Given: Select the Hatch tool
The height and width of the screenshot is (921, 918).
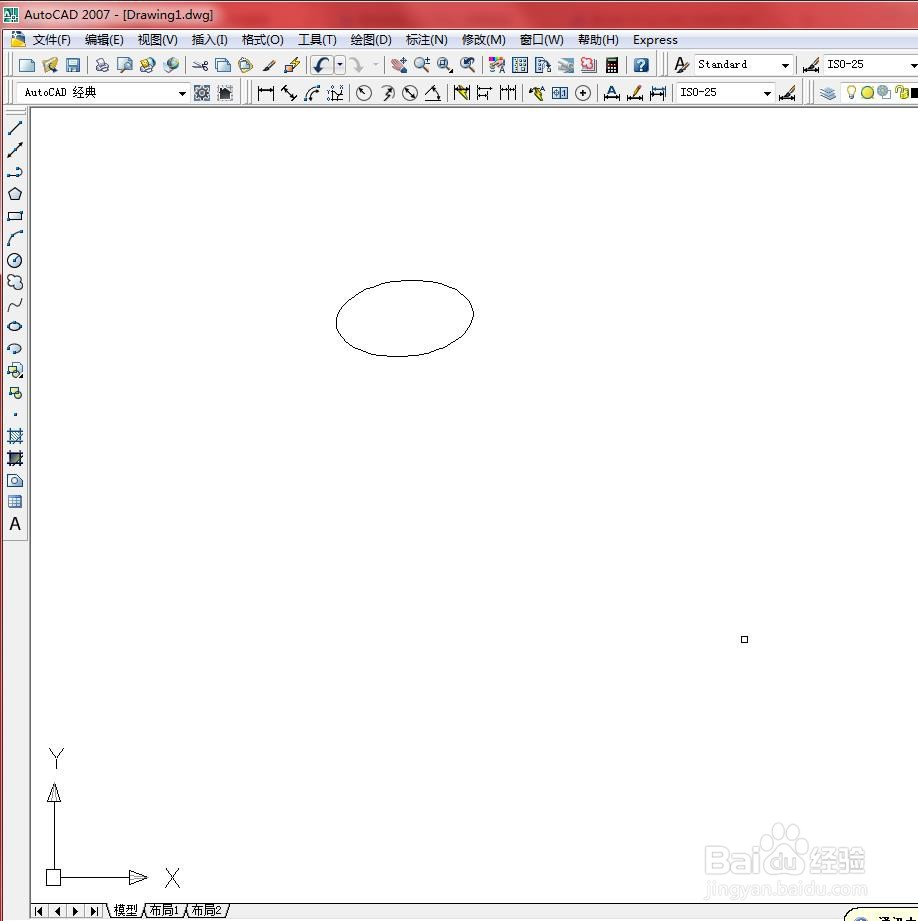Looking at the screenshot, I should click(15, 436).
